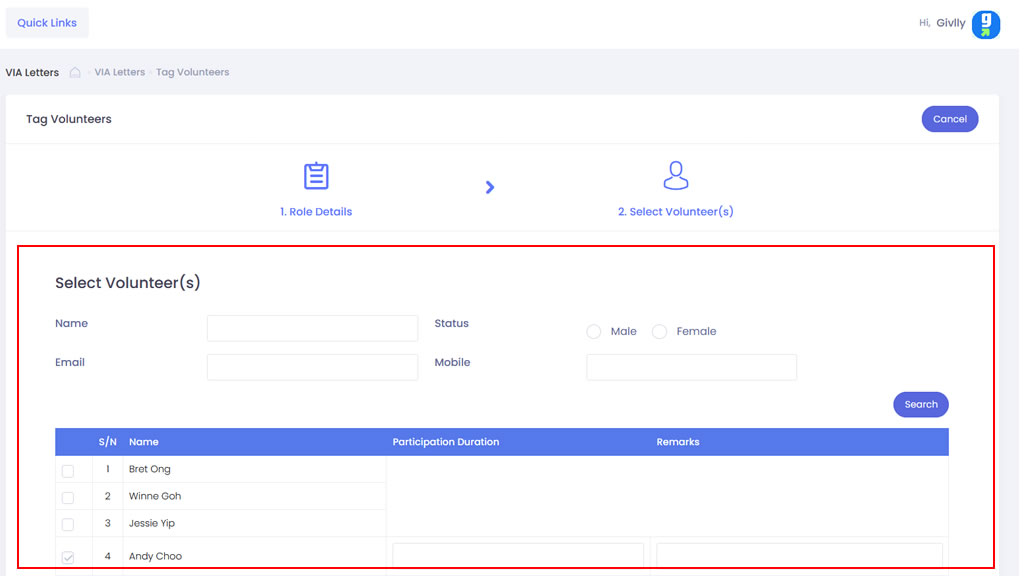Viewport: 1024px width, 576px height.
Task: Focus the Name input field
Action: point(312,328)
